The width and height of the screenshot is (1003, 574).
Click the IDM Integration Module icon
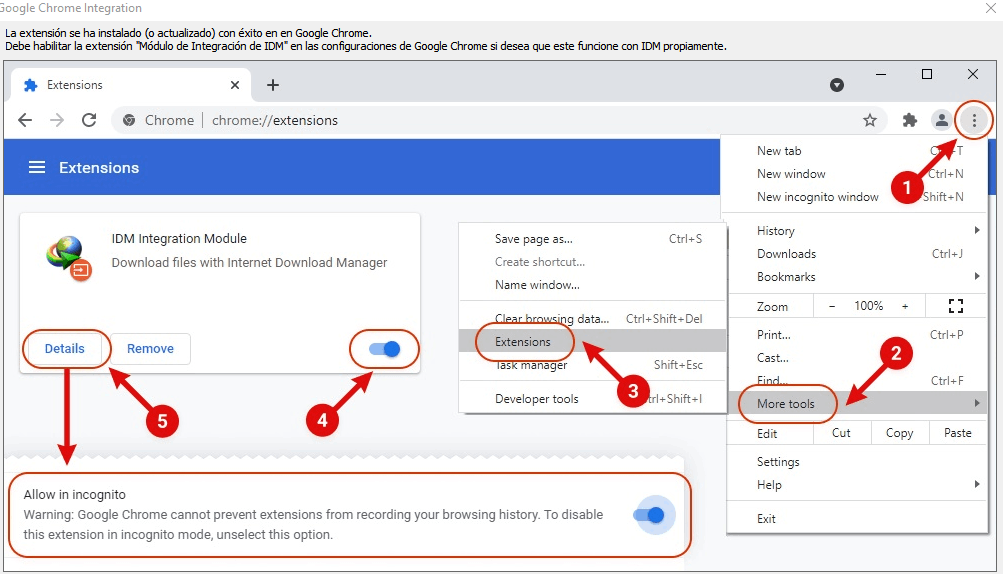[x=68, y=258]
